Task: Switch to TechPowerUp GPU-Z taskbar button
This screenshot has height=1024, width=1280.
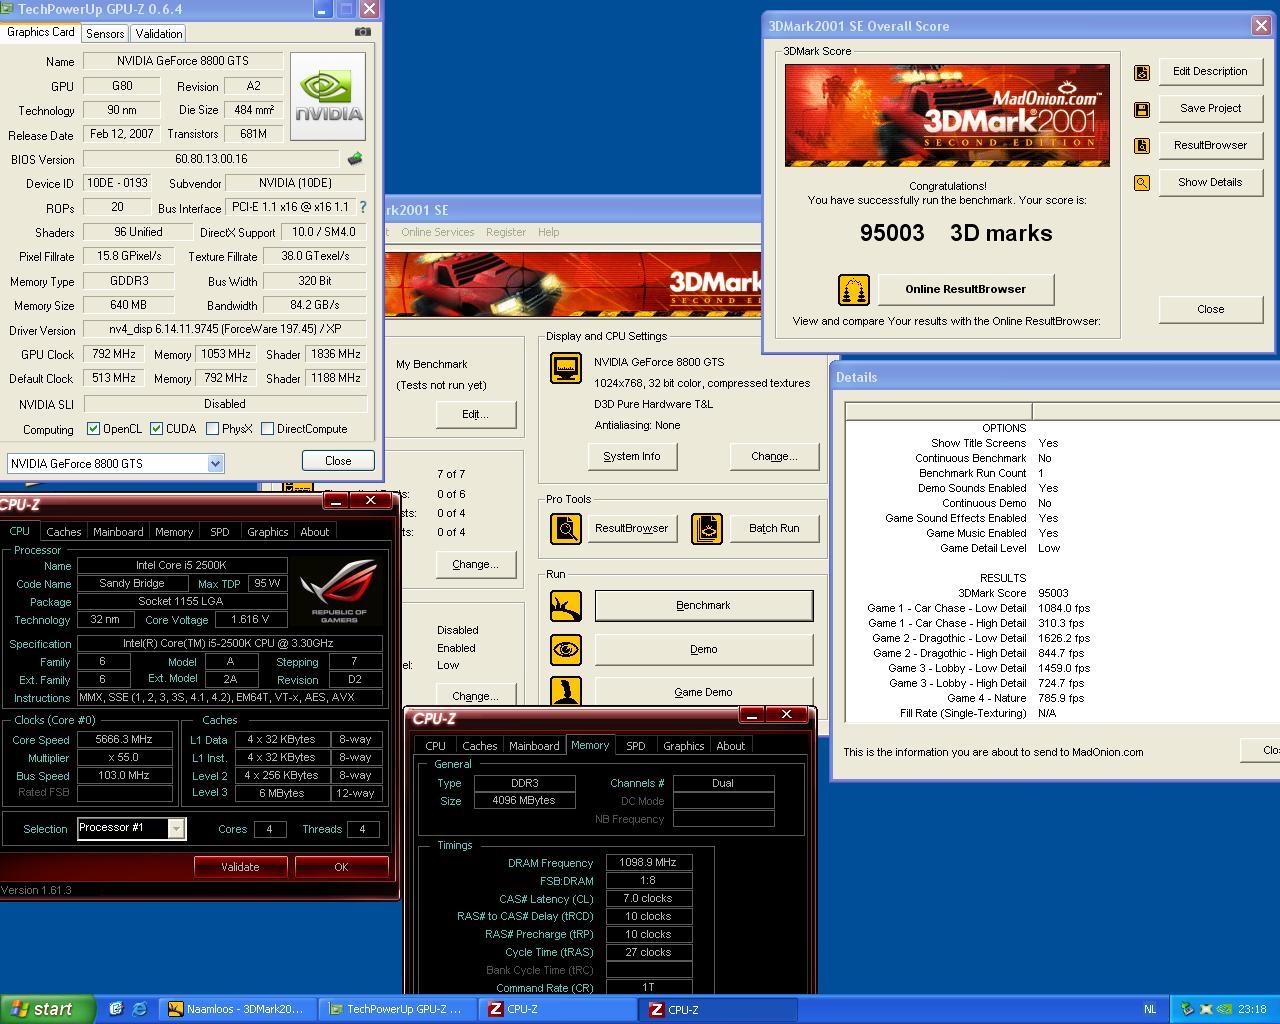Action: pyautogui.click(x=397, y=1009)
